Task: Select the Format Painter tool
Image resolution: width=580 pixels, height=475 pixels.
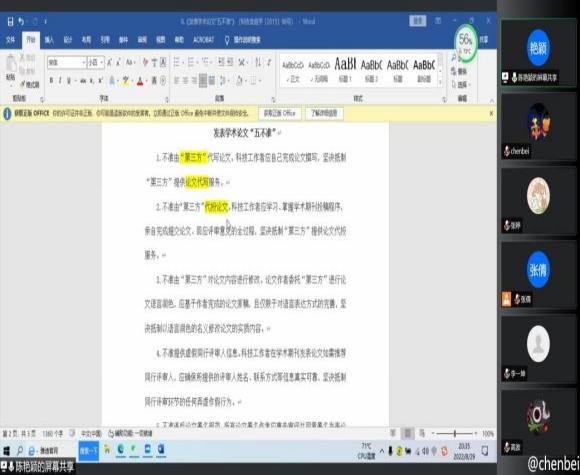Action: click(30, 85)
